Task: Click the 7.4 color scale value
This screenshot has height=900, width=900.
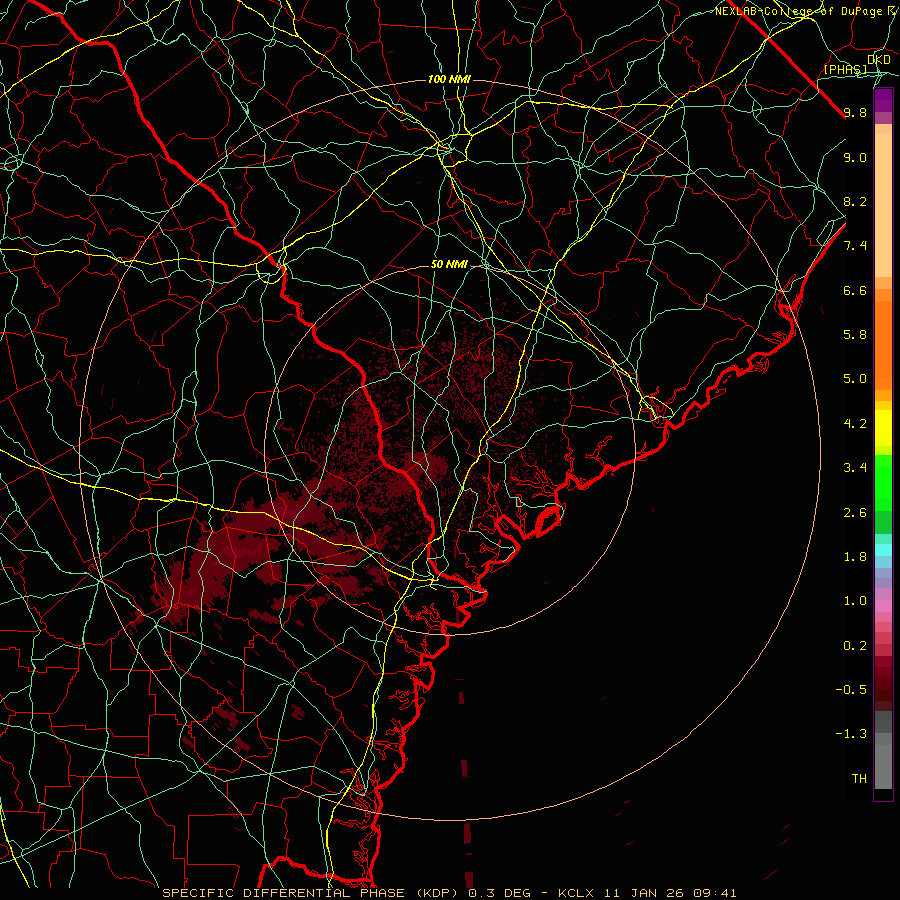Action: [x=855, y=246]
